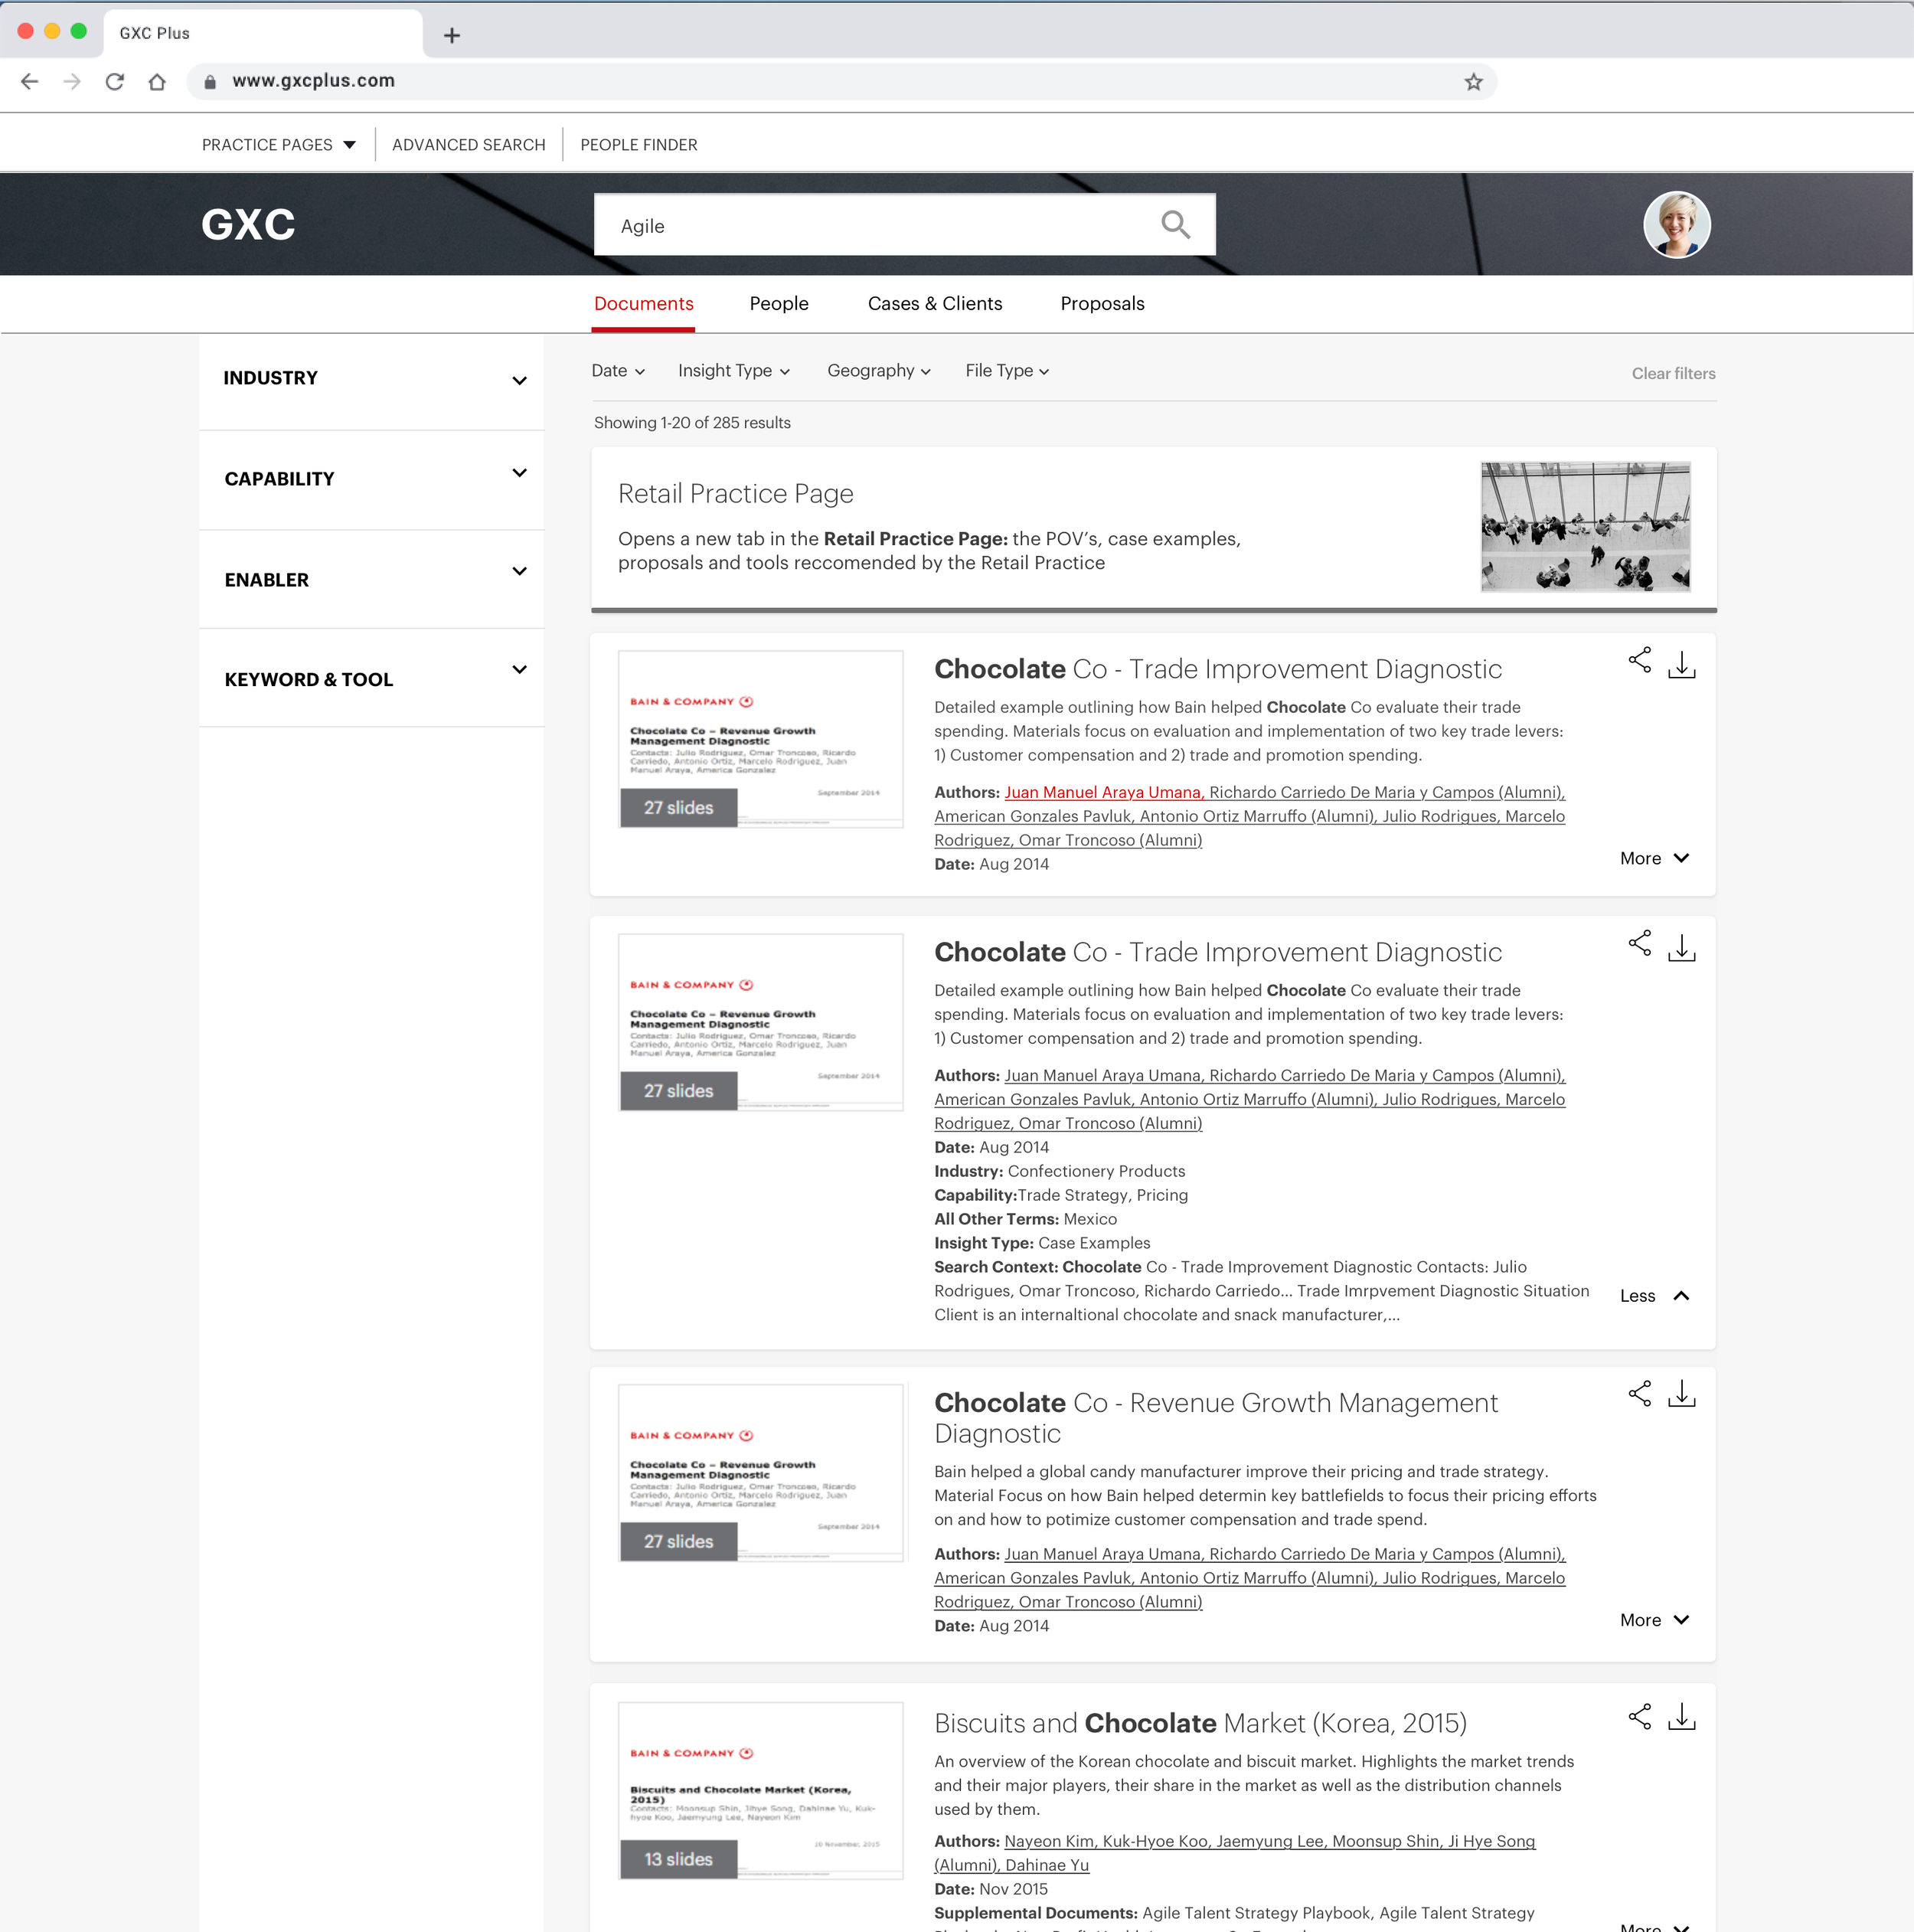Click the browser forward arrow
The width and height of the screenshot is (1914, 1932).
tap(72, 82)
